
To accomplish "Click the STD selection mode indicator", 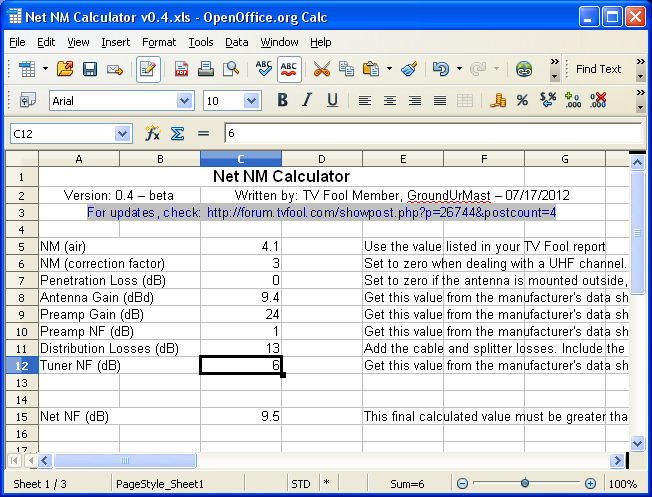I will point(300,484).
